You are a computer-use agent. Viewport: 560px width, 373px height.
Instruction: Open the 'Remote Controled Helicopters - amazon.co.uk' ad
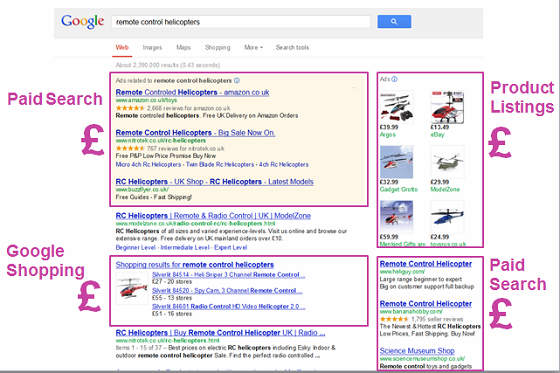(192, 92)
